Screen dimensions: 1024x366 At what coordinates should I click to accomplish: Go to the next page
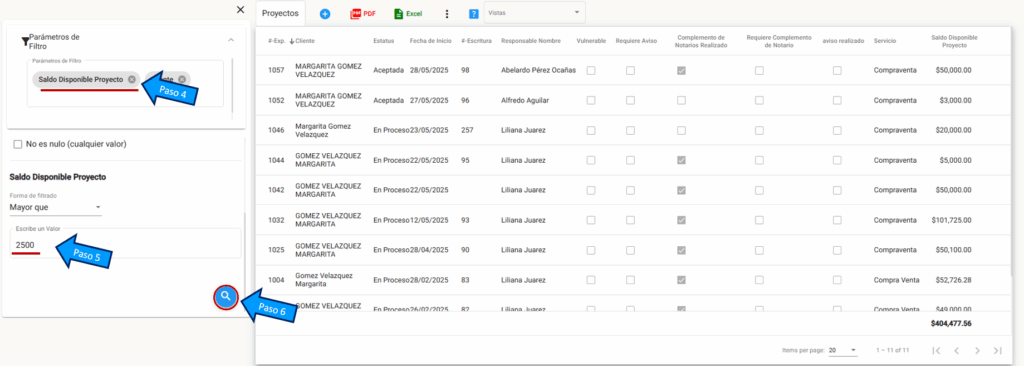click(977, 350)
